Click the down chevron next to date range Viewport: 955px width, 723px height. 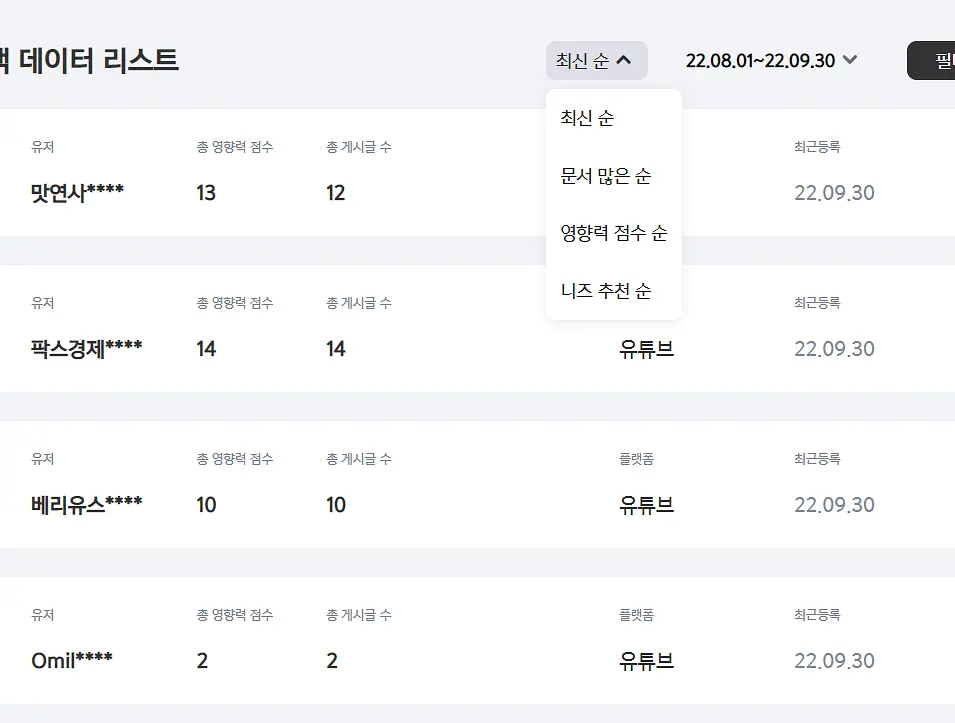(x=850, y=60)
